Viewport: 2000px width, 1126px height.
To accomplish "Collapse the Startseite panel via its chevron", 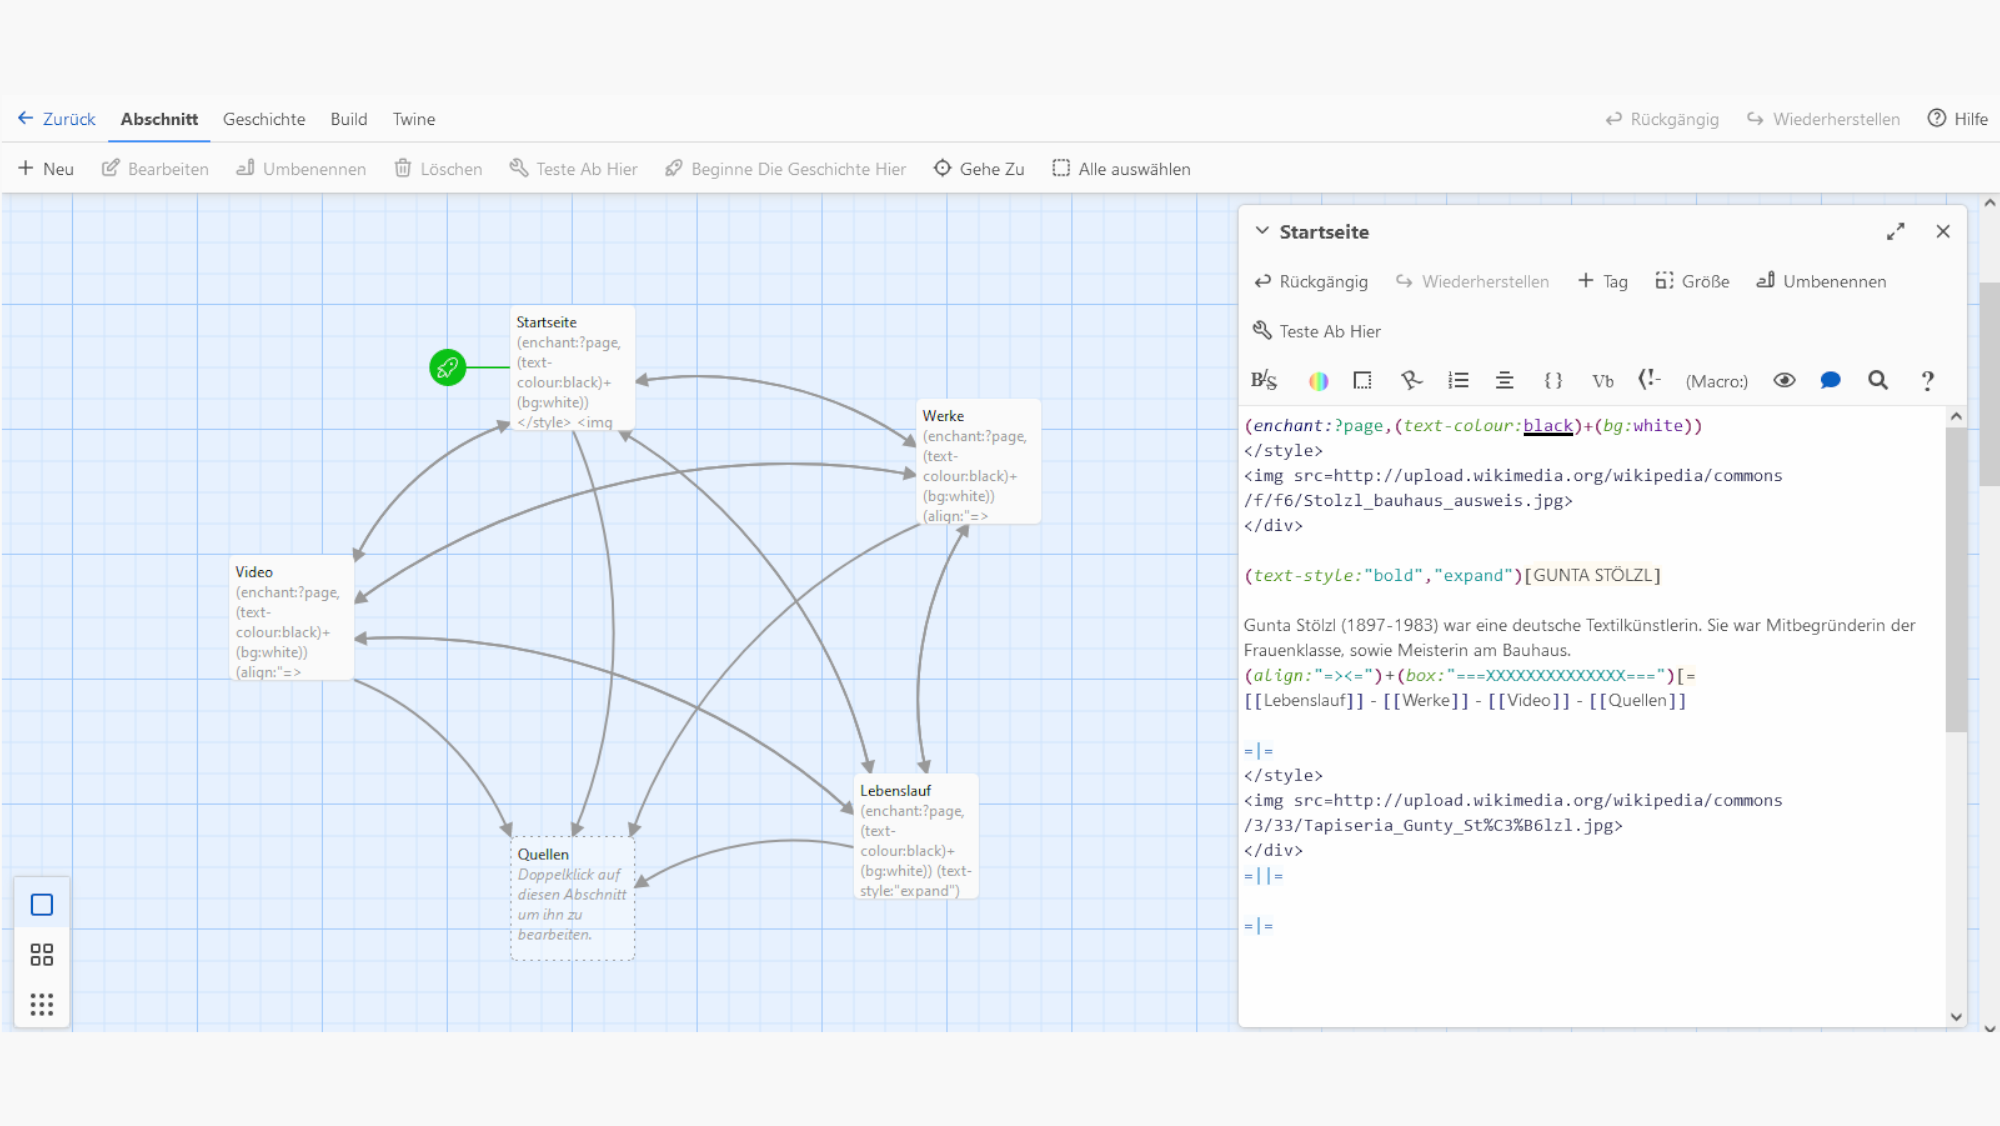I will pos(1261,231).
